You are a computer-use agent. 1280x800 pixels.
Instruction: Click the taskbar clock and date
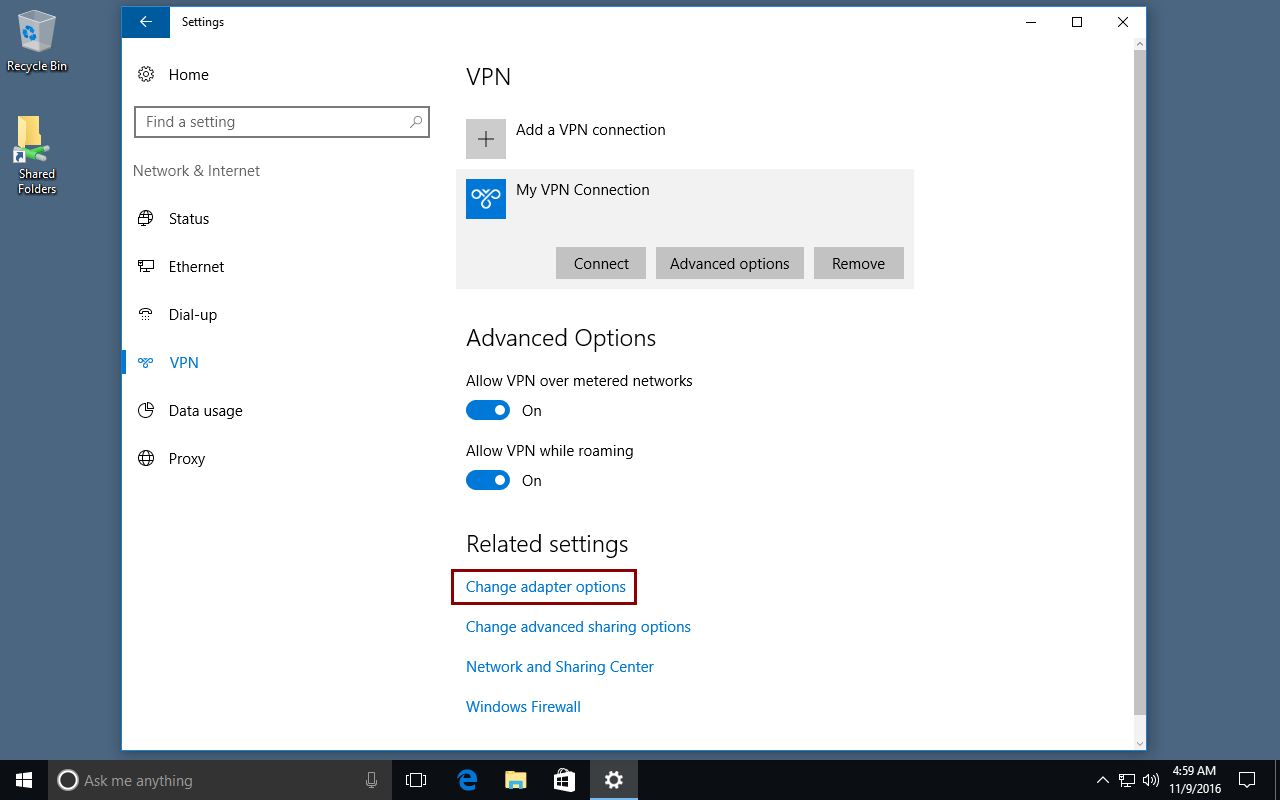(x=1195, y=780)
